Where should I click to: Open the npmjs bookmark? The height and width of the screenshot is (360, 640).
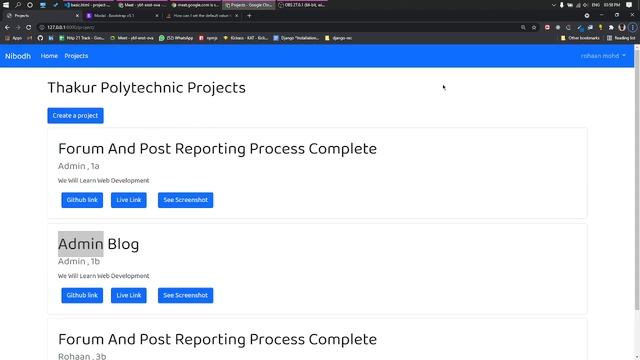pos(208,38)
